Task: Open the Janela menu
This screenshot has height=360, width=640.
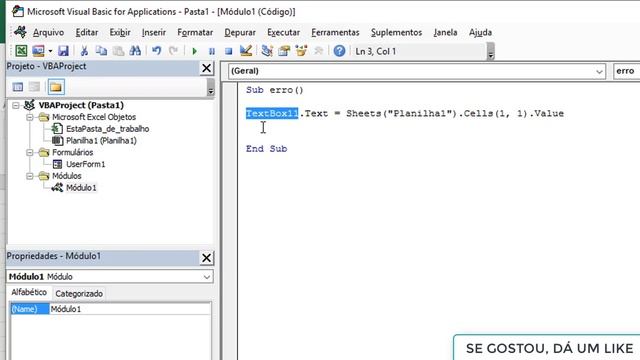Action: [x=445, y=32]
